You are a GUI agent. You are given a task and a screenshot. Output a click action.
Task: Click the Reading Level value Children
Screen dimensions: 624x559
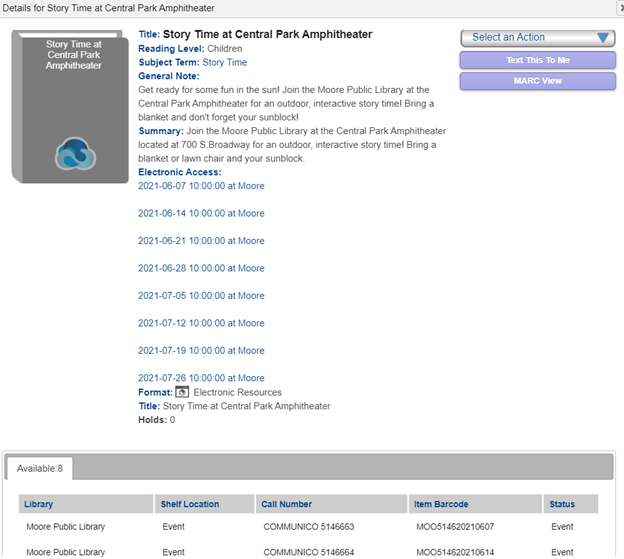click(x=225, y=49)
